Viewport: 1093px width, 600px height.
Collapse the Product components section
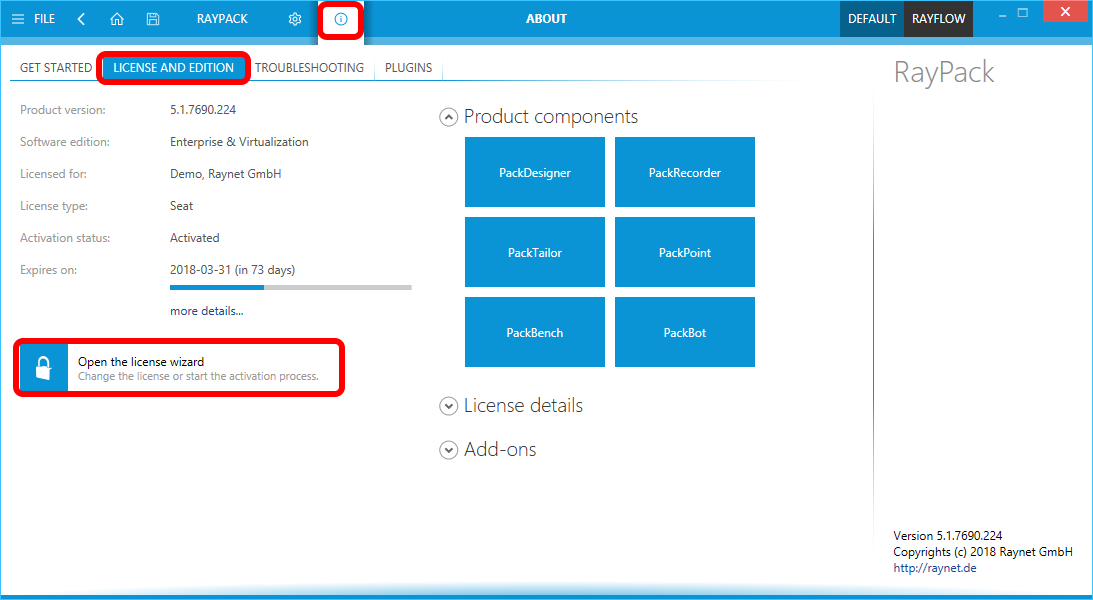(448, 117)
